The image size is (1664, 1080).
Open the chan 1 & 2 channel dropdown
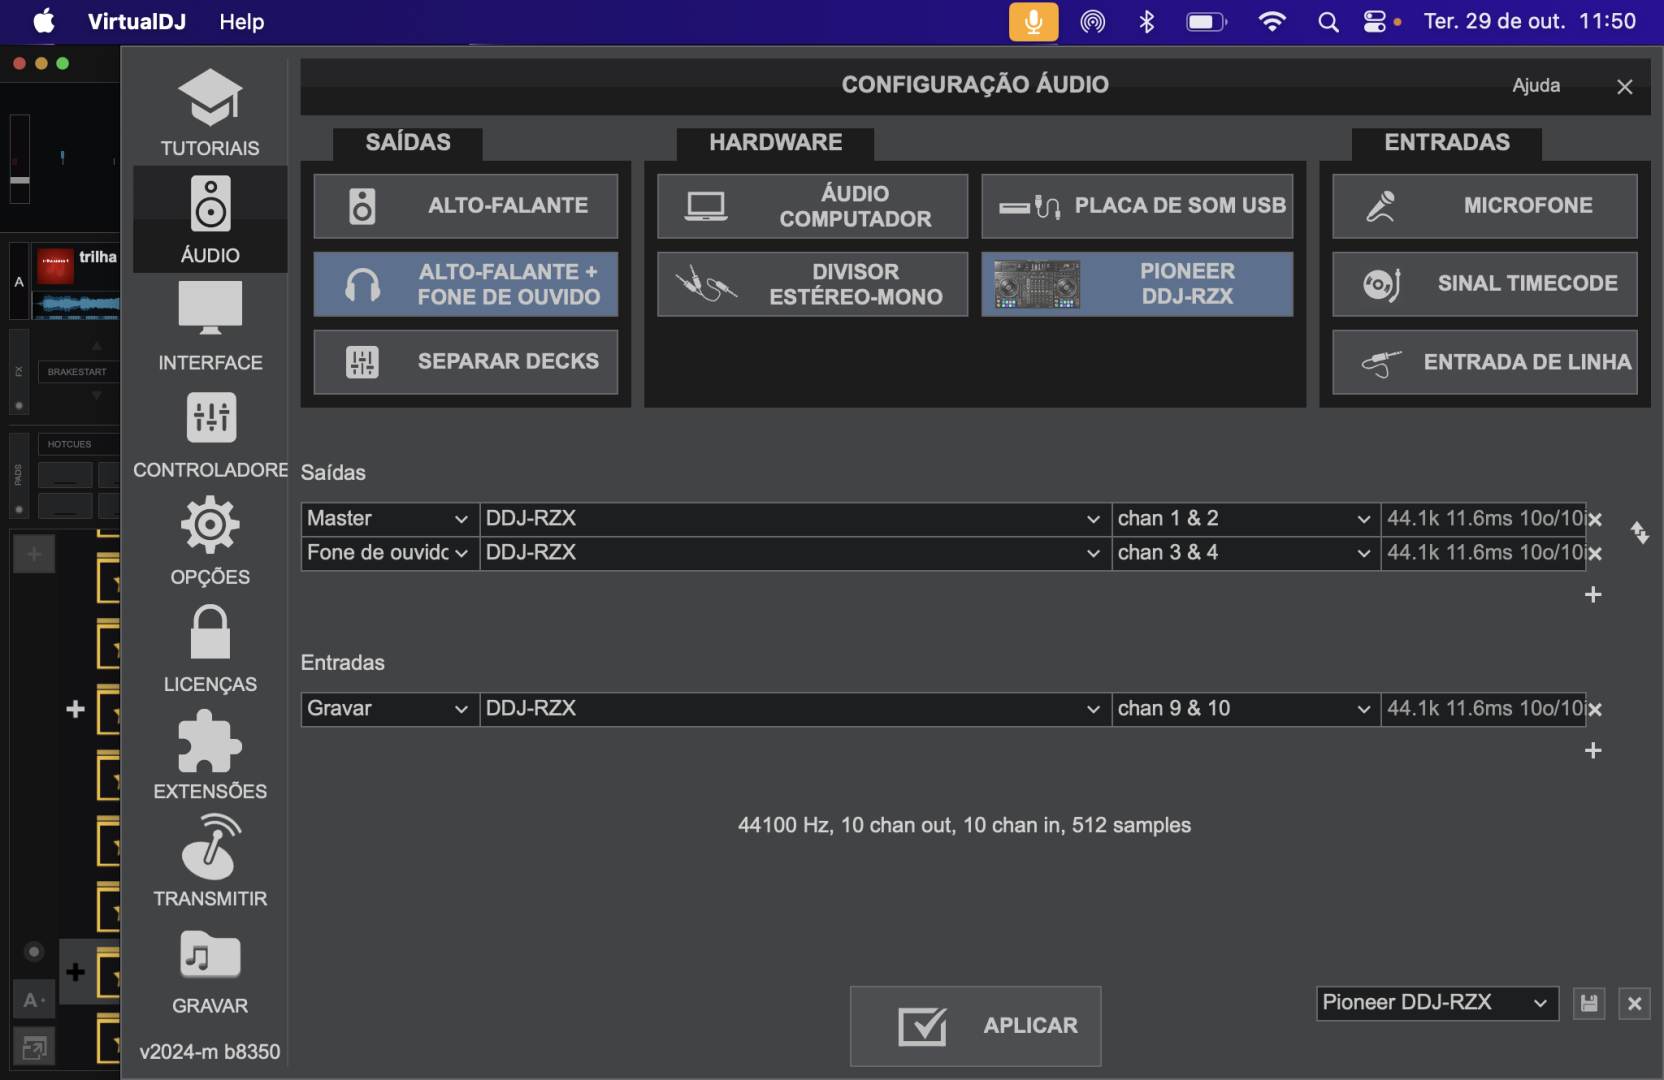pos(1246,519)
